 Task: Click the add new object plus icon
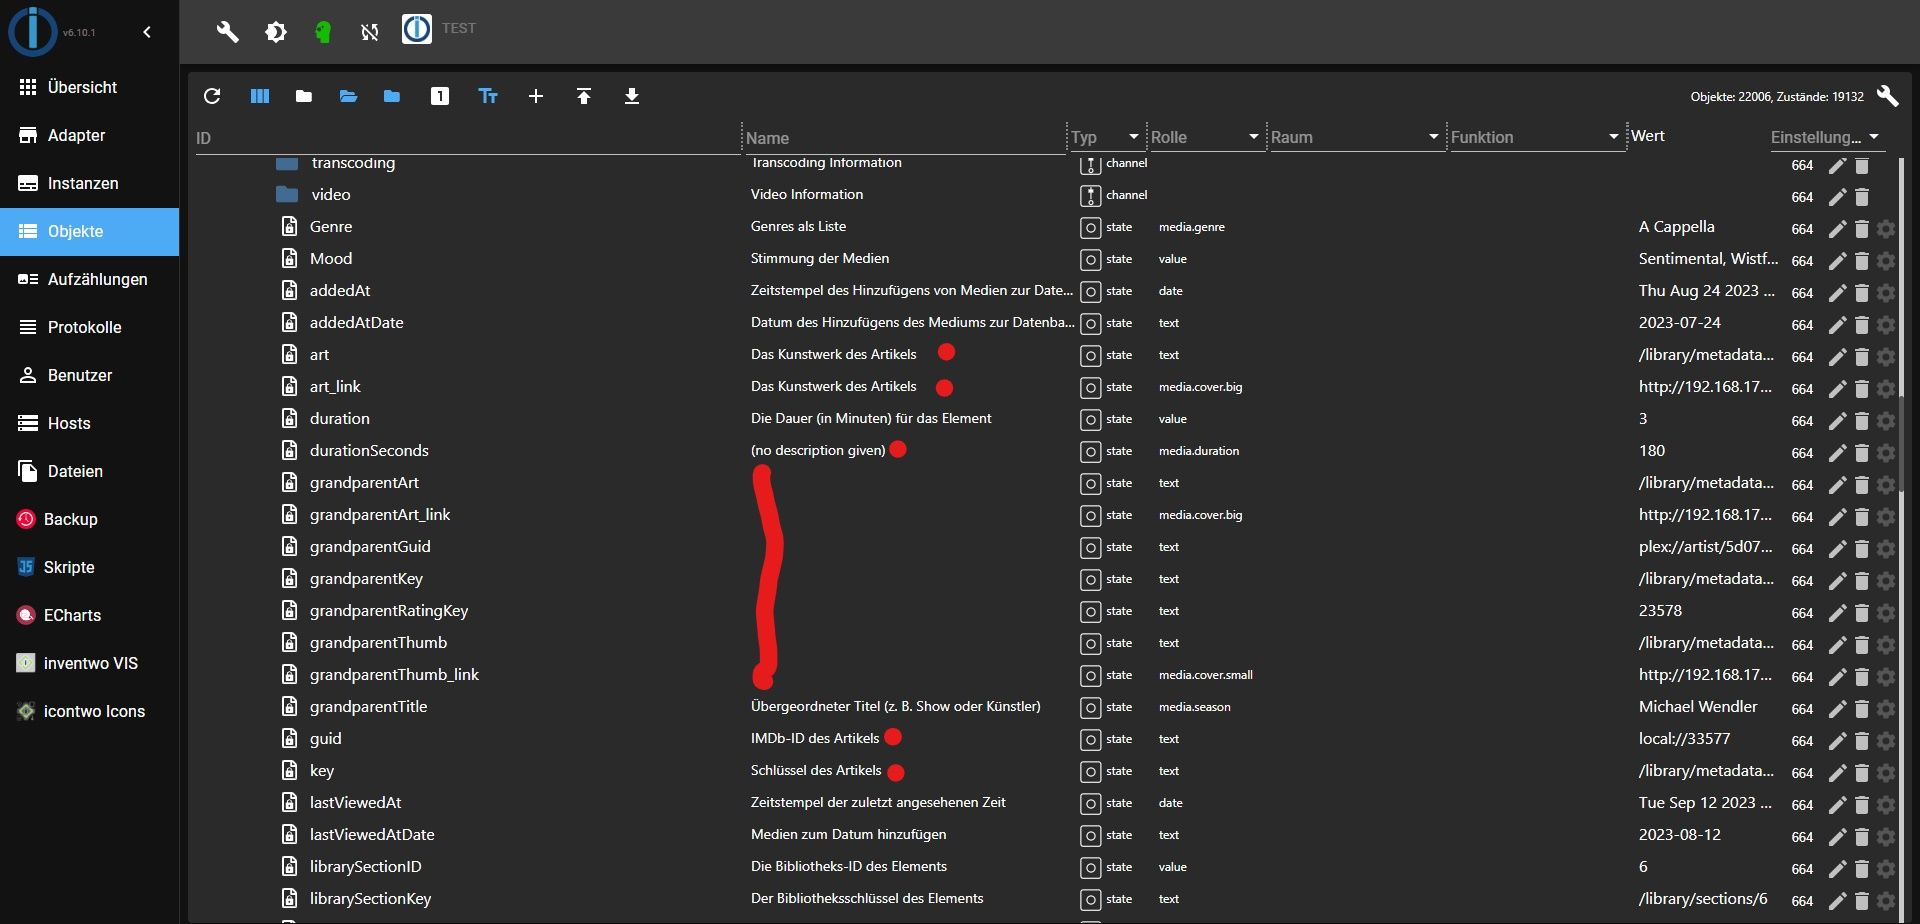click(x=536, y=96)
